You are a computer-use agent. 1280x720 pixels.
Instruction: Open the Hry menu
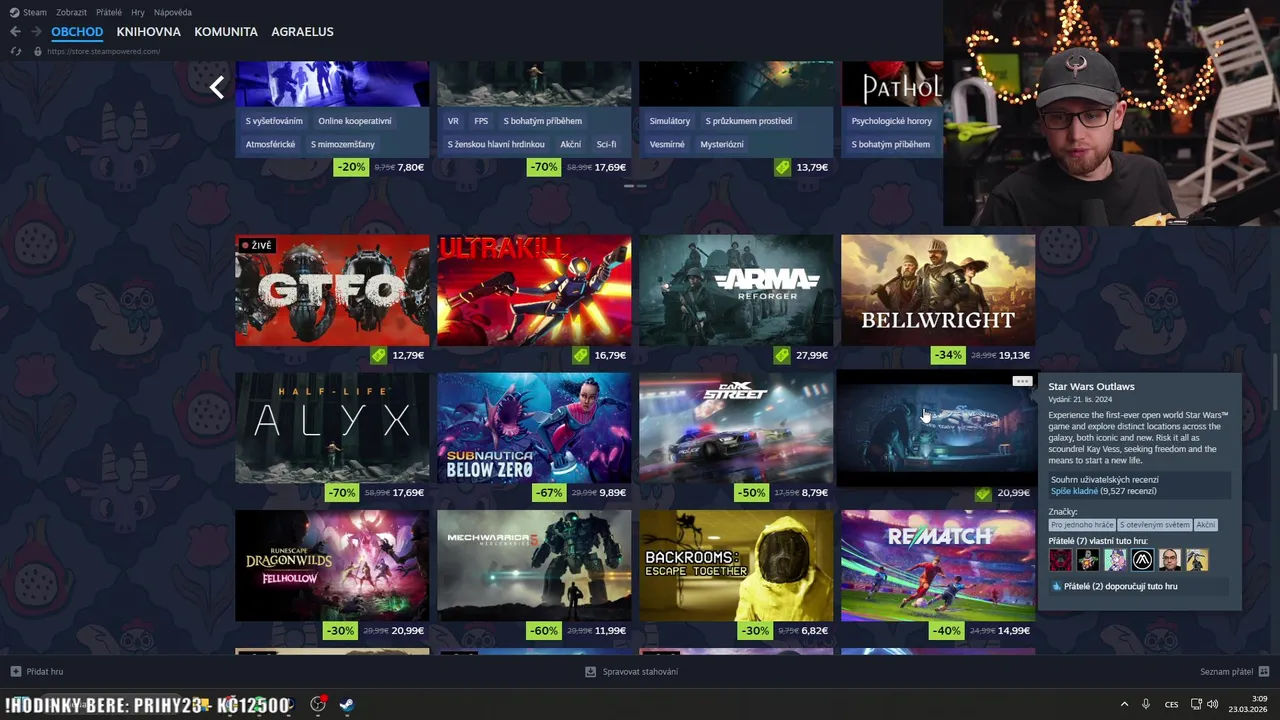point(138,12)
